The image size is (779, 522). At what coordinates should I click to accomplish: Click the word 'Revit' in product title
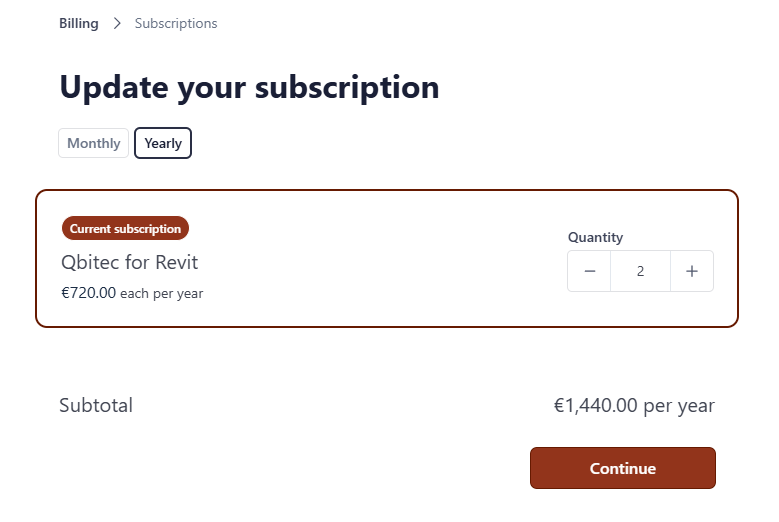[x=177, y=263]
